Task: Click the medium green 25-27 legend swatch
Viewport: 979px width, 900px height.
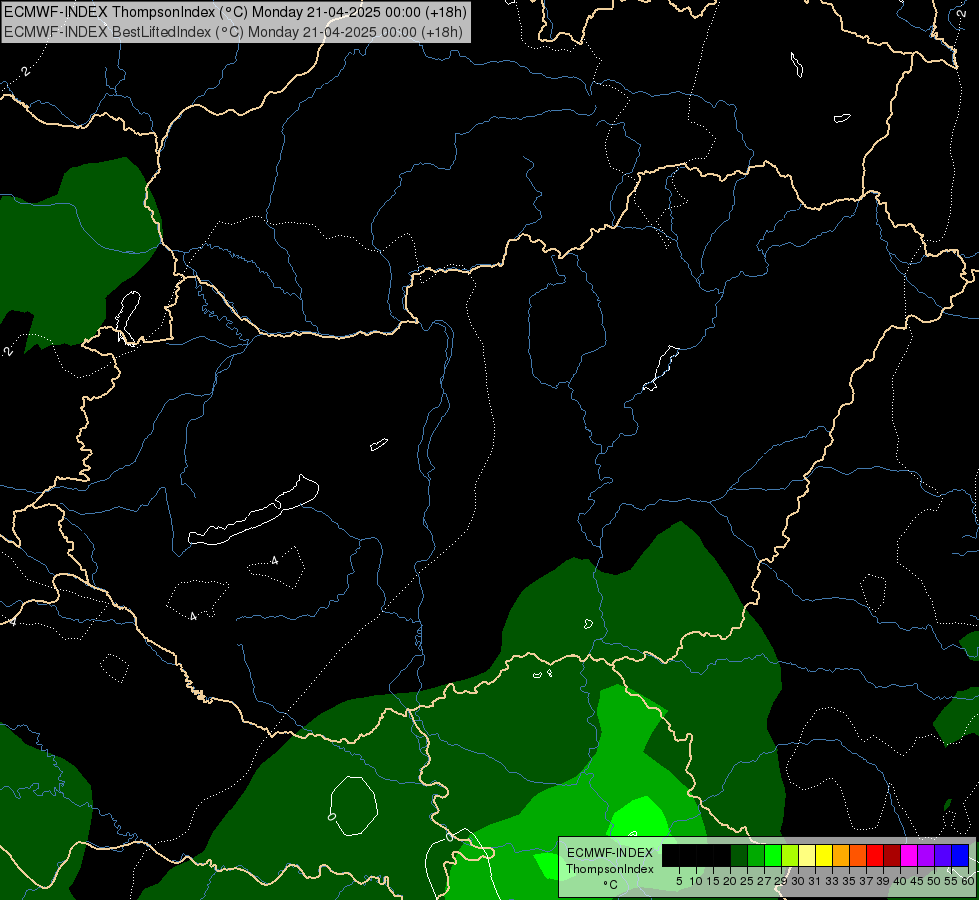Action: pos(756,856)
